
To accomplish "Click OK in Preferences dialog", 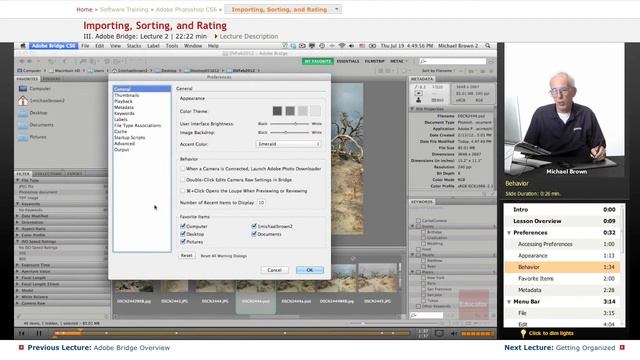I will pos(310,270).
